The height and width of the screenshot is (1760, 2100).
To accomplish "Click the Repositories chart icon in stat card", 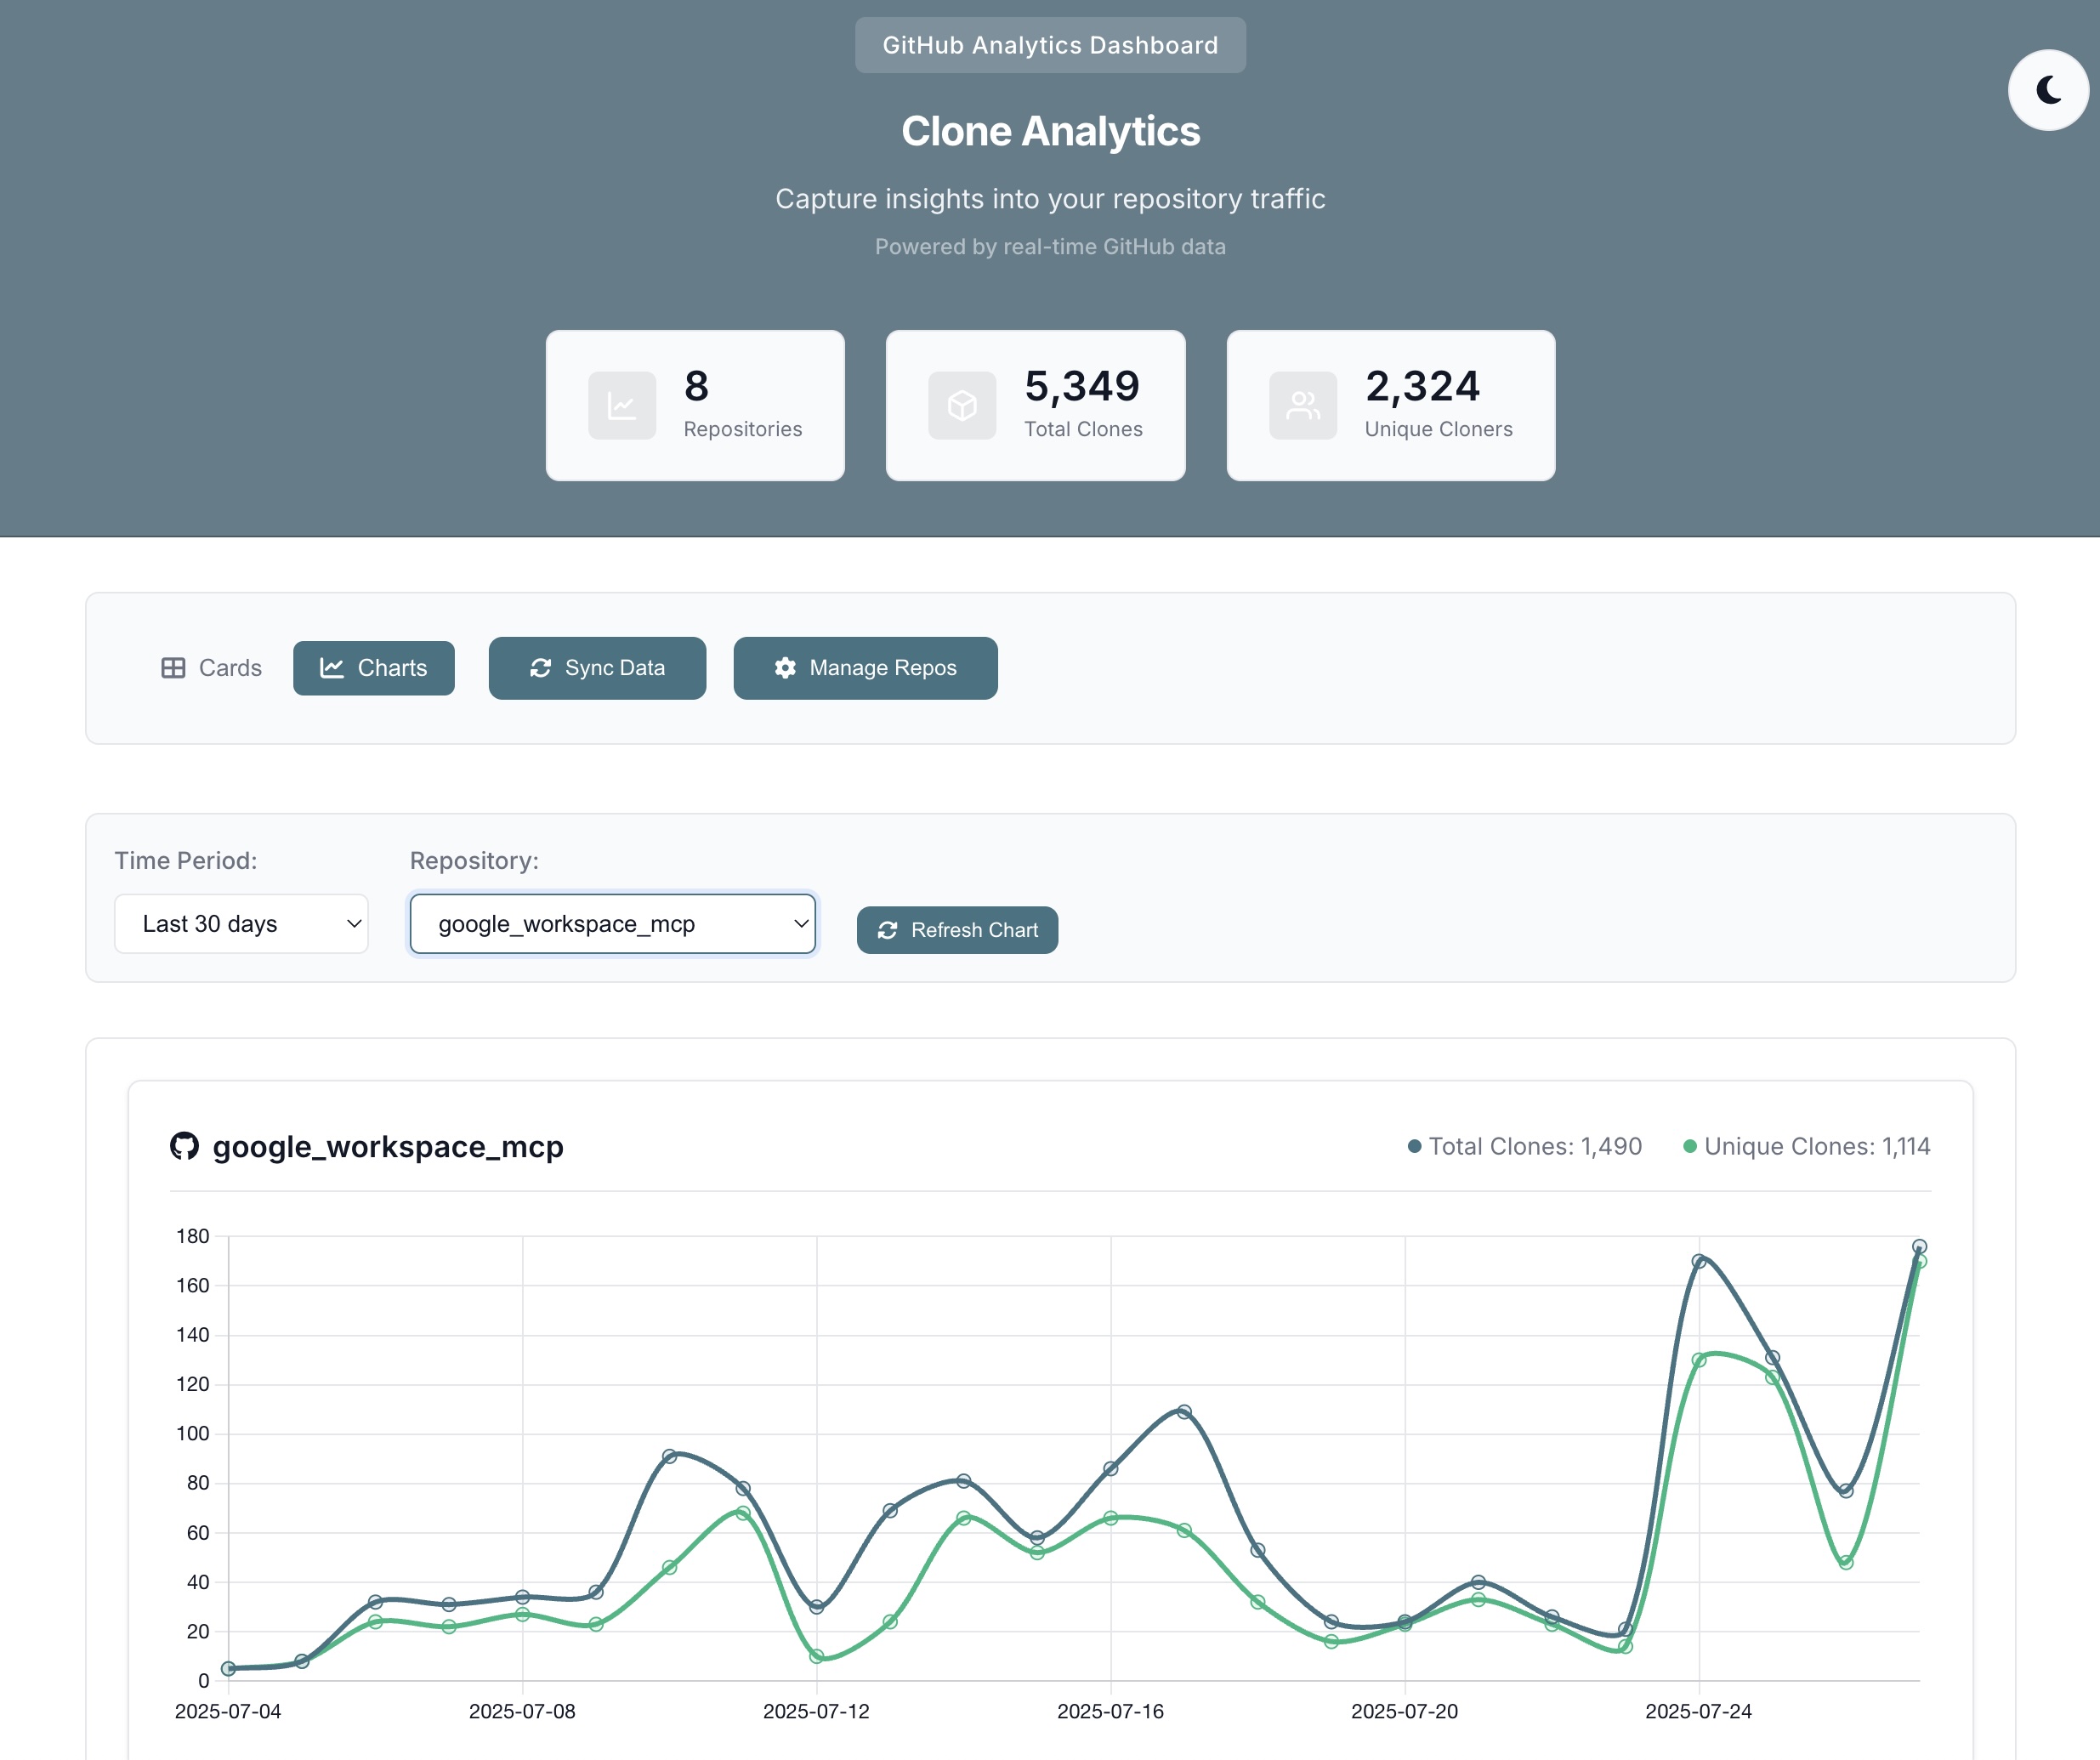I will (622, 406).
